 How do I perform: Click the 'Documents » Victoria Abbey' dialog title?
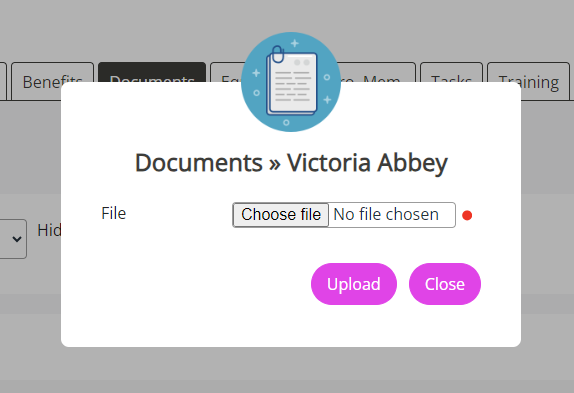[291, 163]
